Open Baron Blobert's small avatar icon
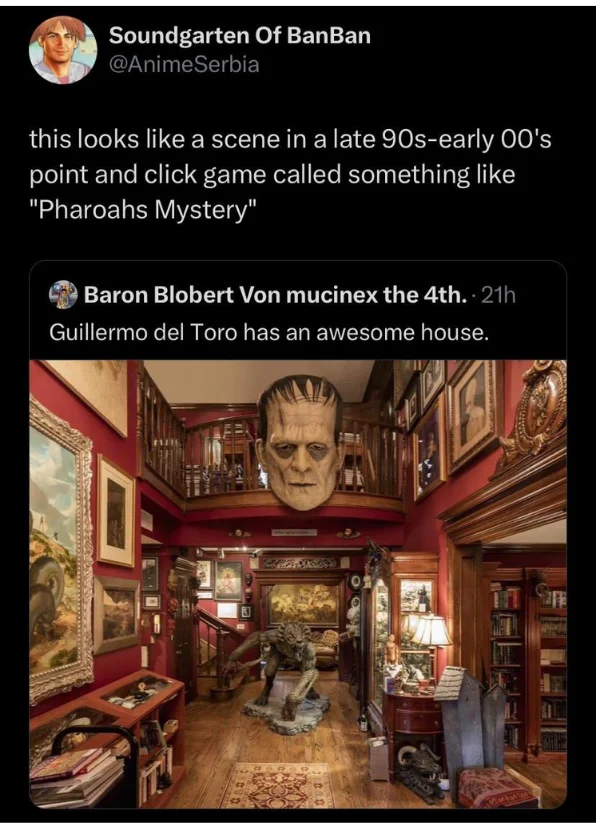Image resolution: width=600 pixels, height=823 pixels. click(x=63, y=296)
